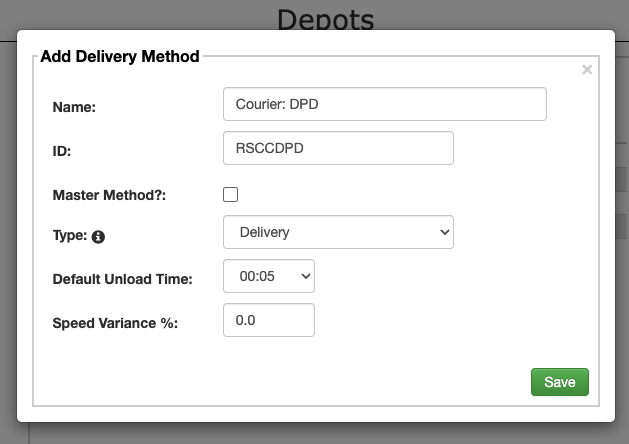This screenshot has width=629, height=444.
Task: Tick the Master Method checkbox
Action: [x=230, y=195]
